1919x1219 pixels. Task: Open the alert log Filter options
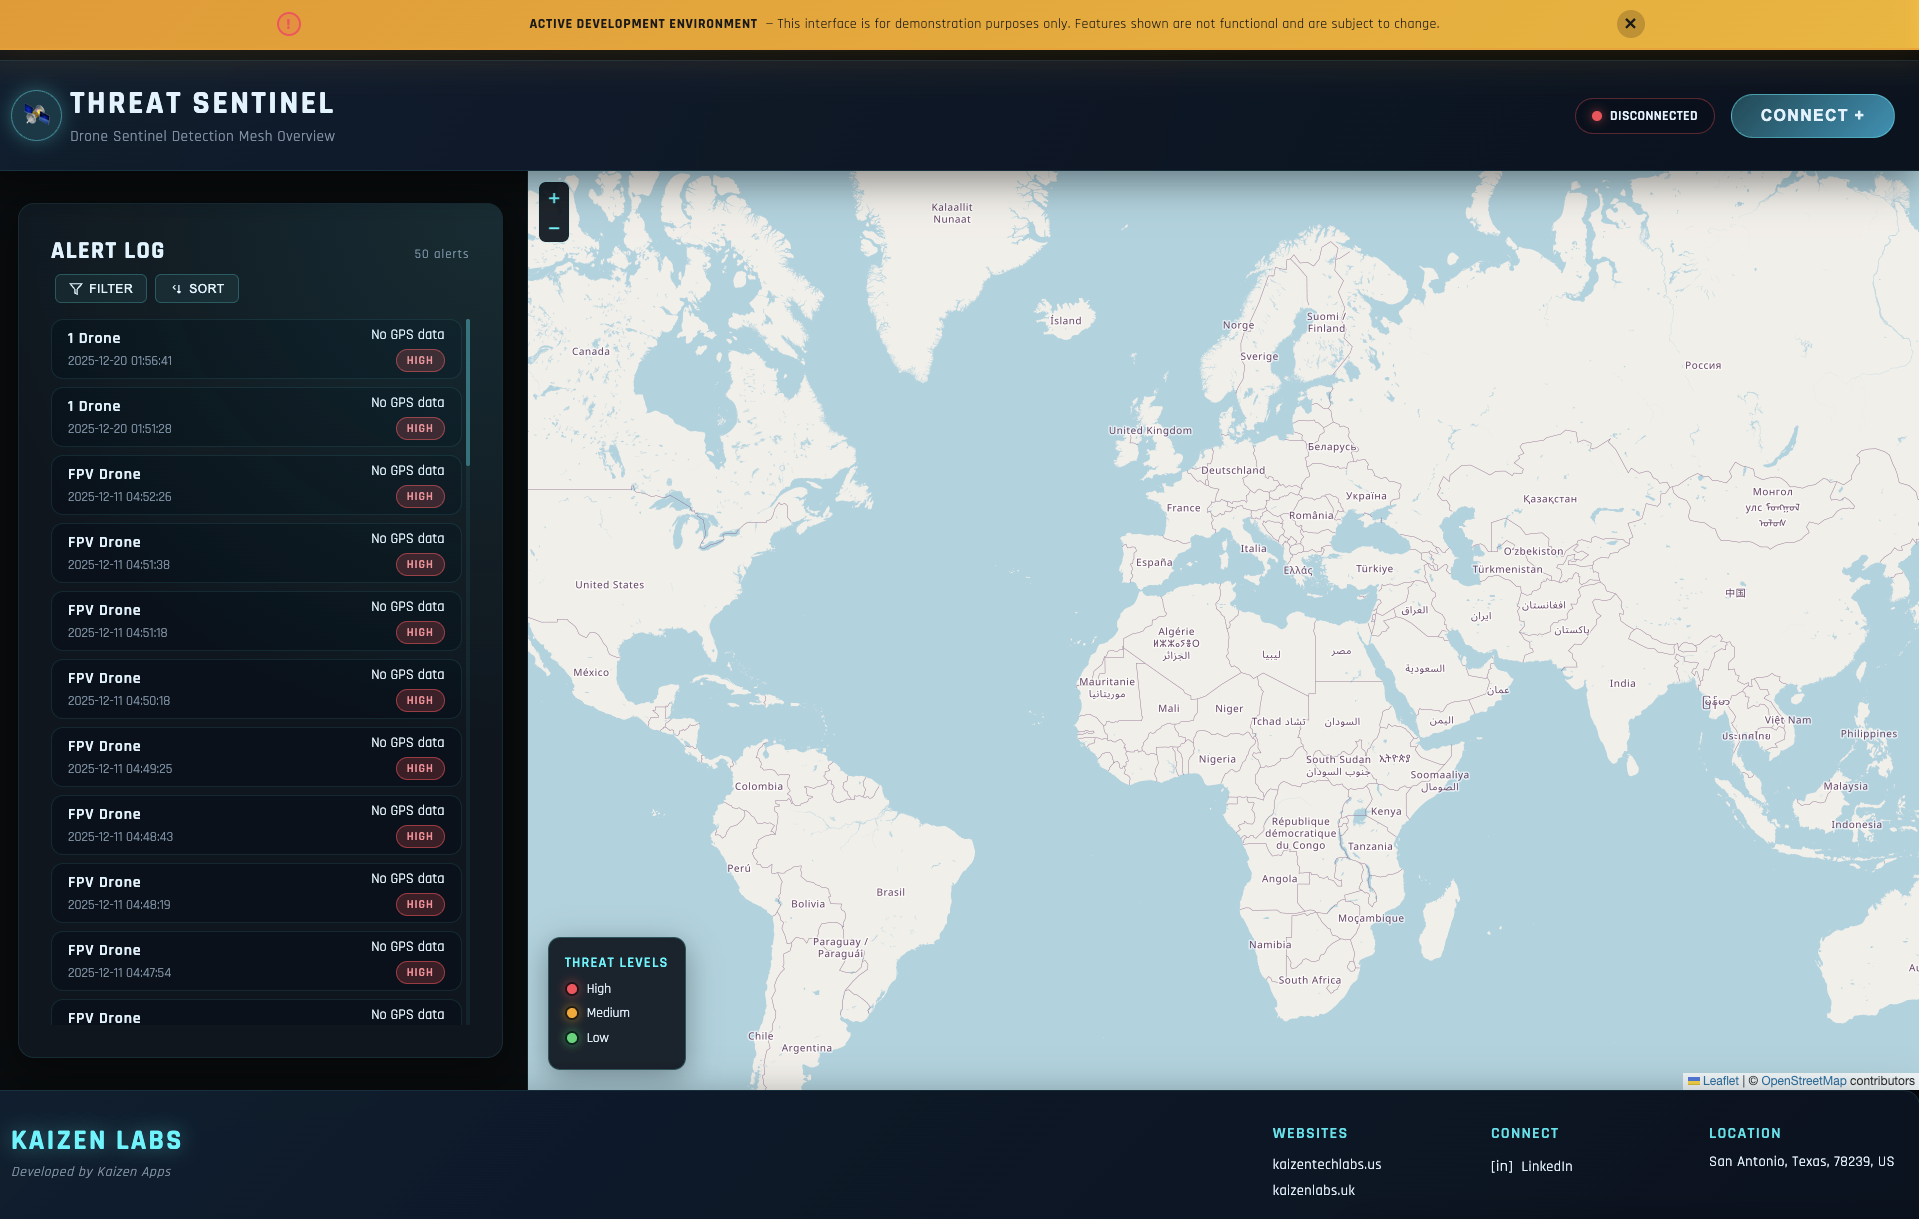(x=101, y=289)
